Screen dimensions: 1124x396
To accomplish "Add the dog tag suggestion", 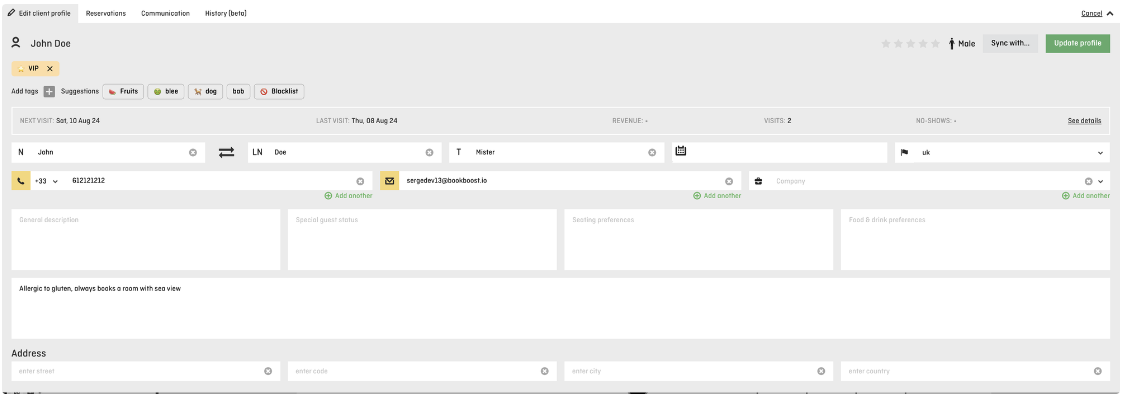I will pos(206,92).
